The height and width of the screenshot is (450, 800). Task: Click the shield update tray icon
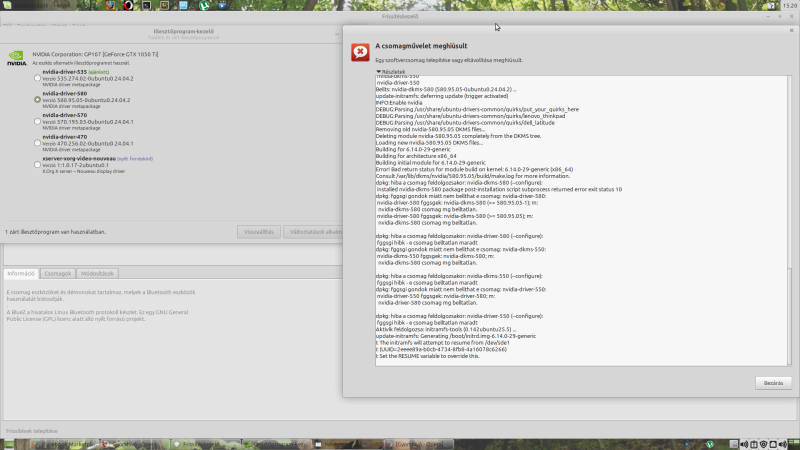pyautogui.click(x=763, y=444)
